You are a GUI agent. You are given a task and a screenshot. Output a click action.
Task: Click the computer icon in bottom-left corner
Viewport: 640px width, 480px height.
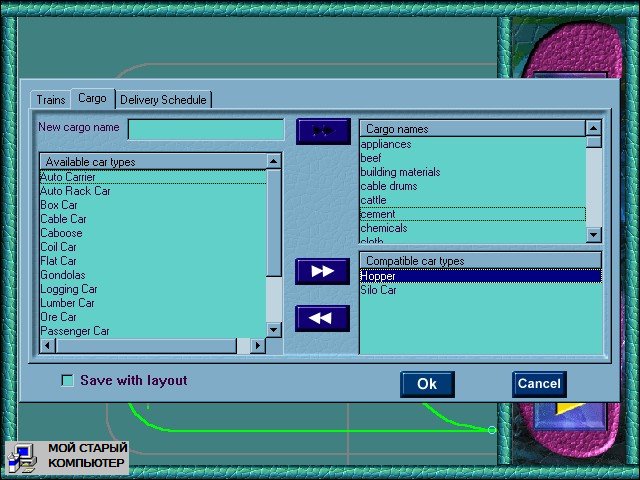coord(22,458)
